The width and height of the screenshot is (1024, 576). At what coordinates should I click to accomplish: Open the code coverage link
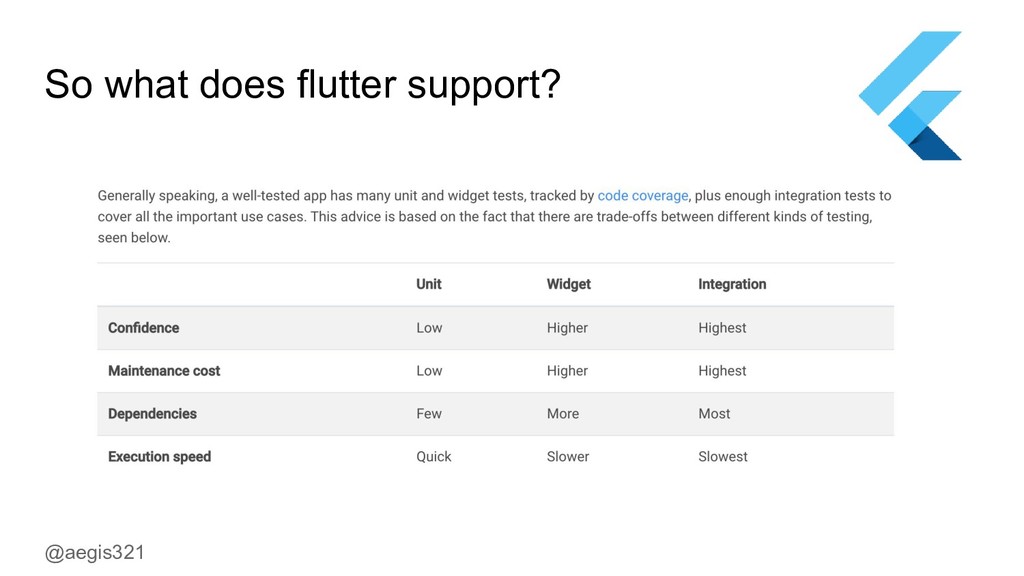pyautogui.click(x=642, y=196)
